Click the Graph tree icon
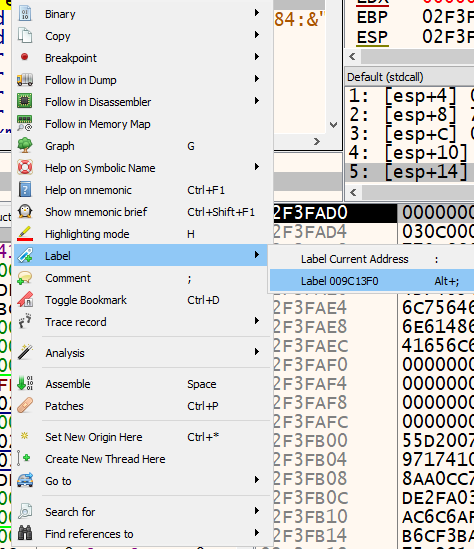 point(25,145)
